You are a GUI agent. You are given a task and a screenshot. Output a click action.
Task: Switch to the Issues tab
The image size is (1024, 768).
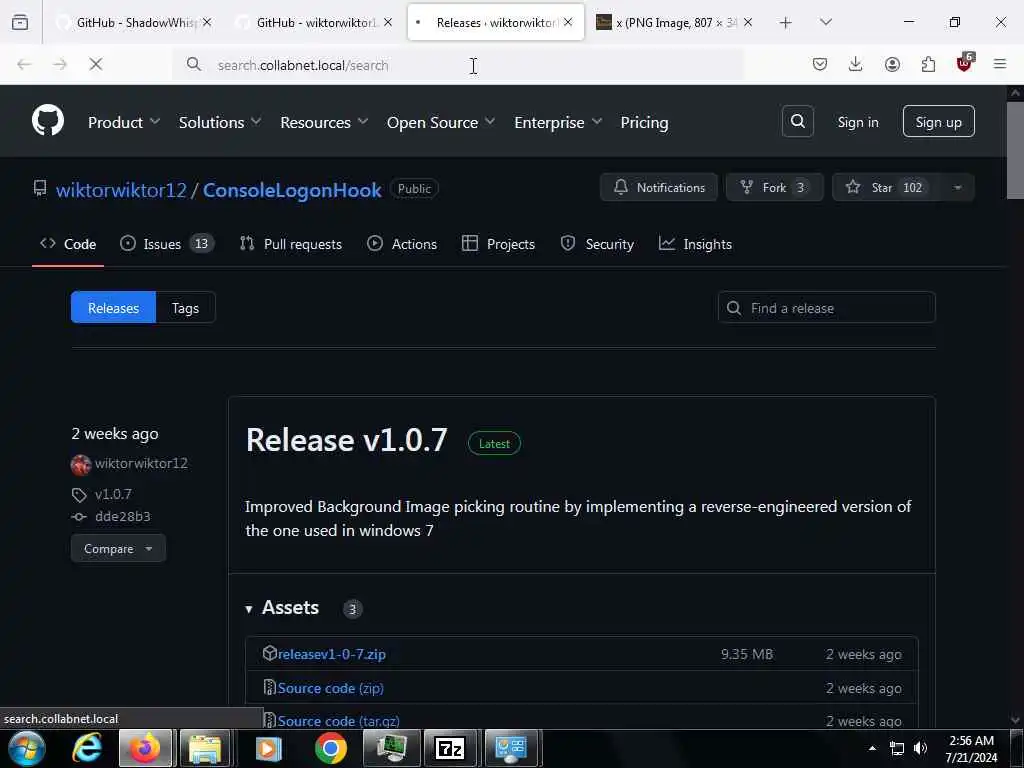[167, 244]
